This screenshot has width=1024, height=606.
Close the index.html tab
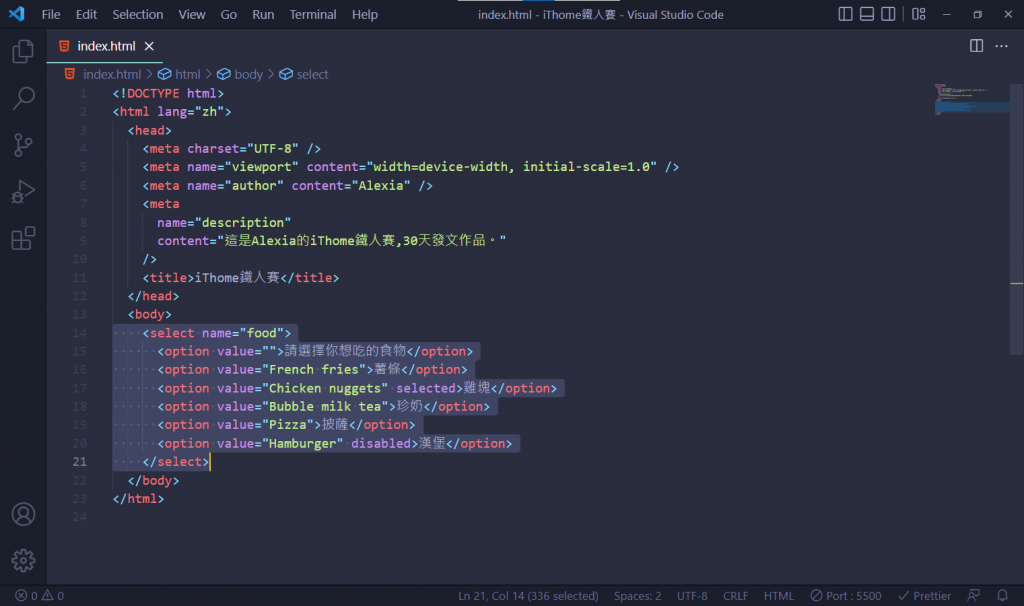[149, 46]
